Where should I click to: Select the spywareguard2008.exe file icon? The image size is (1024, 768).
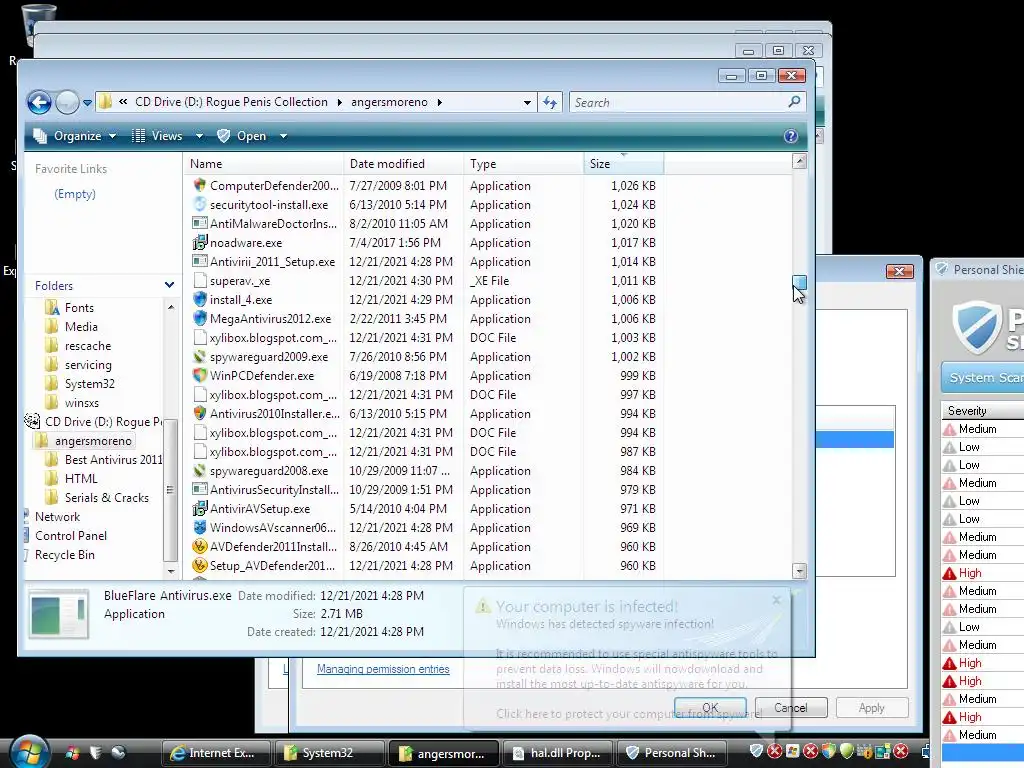[200, 471]
